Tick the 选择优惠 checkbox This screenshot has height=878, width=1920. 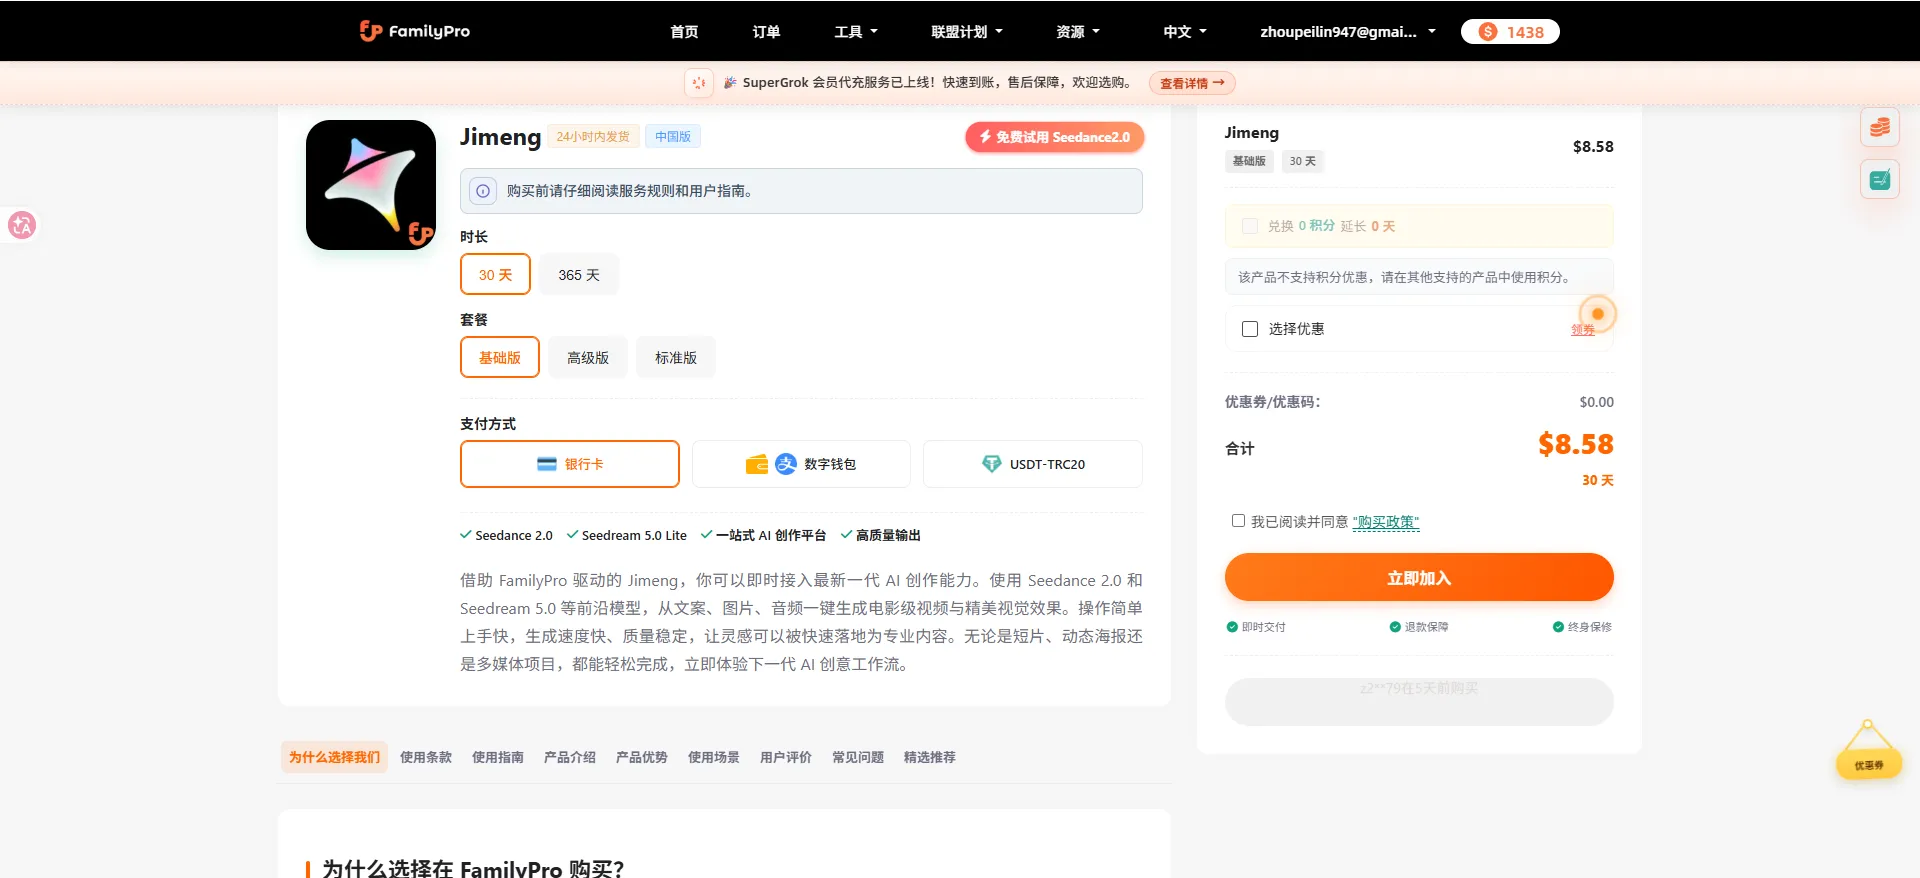point(1250,329)
